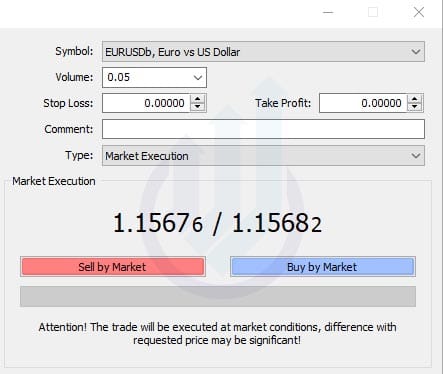Viewport: 443px width, 374px height.
Task: Open the Type dropdown Market Execution
Action: tap(263, 156)
